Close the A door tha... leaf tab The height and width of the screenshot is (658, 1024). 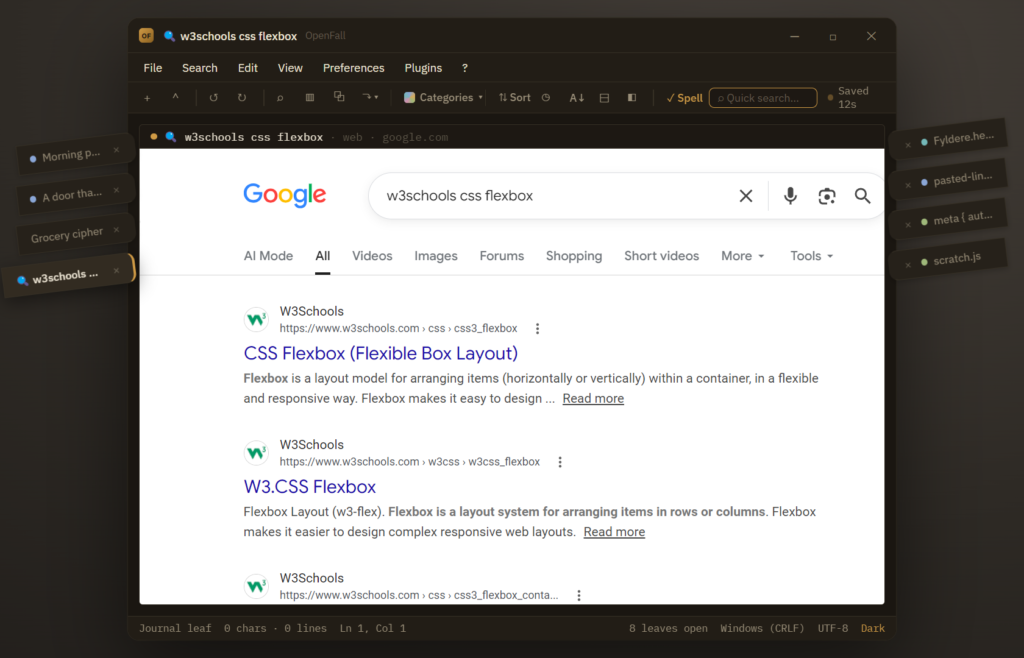click(116, 190)
